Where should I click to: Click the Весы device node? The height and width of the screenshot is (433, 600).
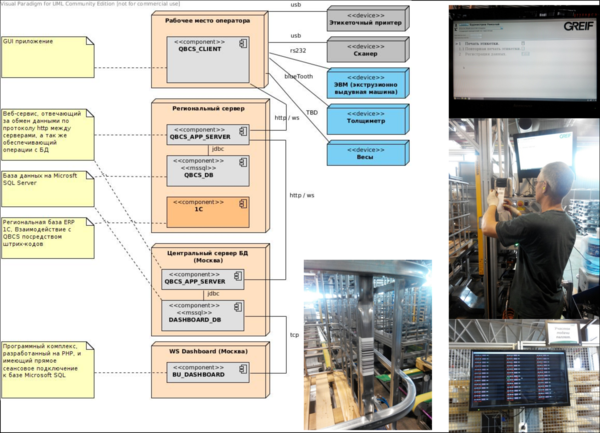coord(366,153)
